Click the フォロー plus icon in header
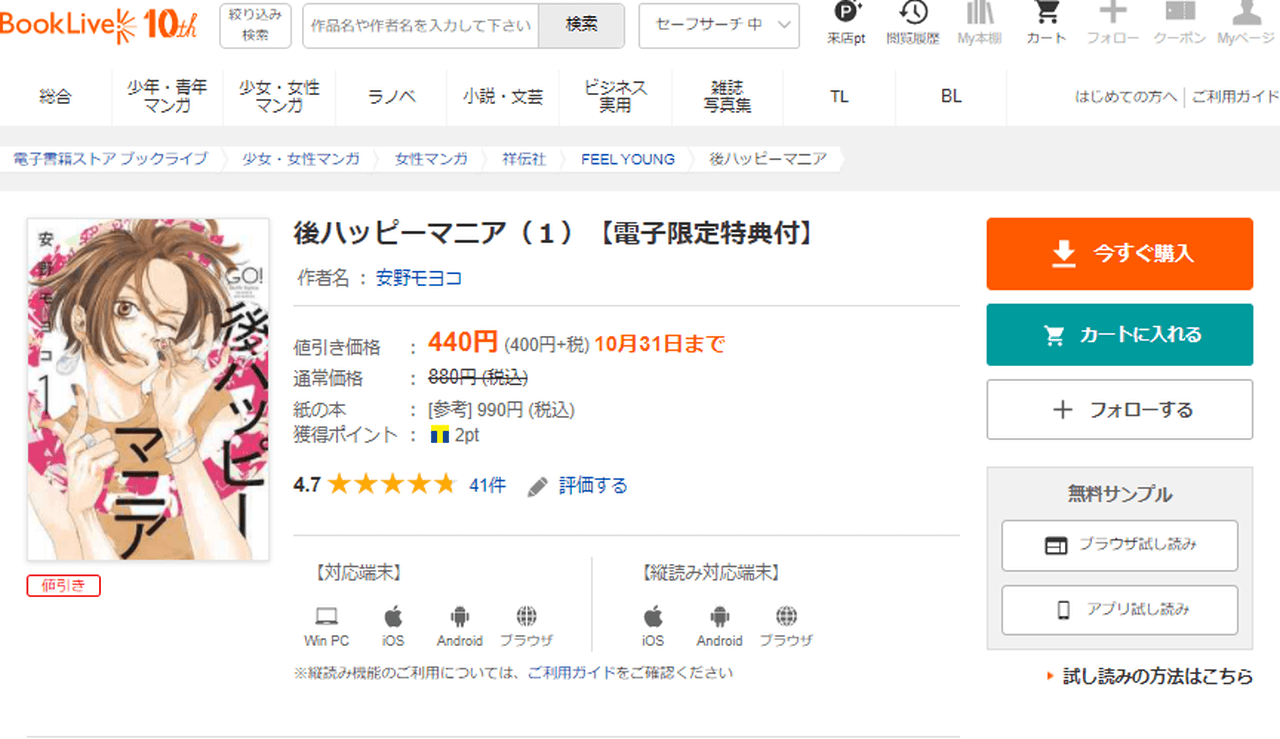 [1112, 14]
